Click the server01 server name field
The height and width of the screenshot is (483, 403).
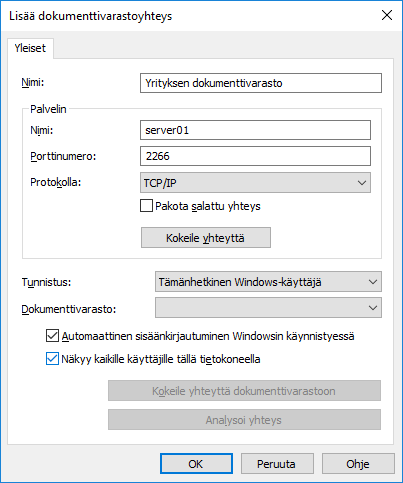point(255,130)
